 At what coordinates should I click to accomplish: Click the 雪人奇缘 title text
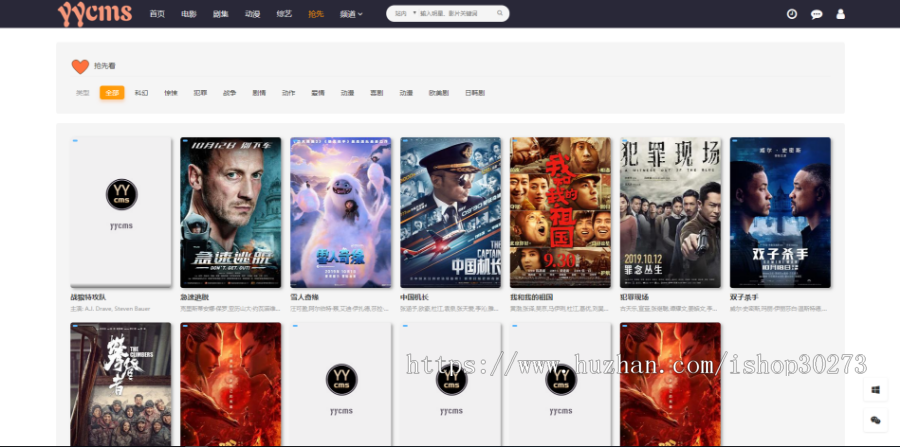click(x=304, y=297)
